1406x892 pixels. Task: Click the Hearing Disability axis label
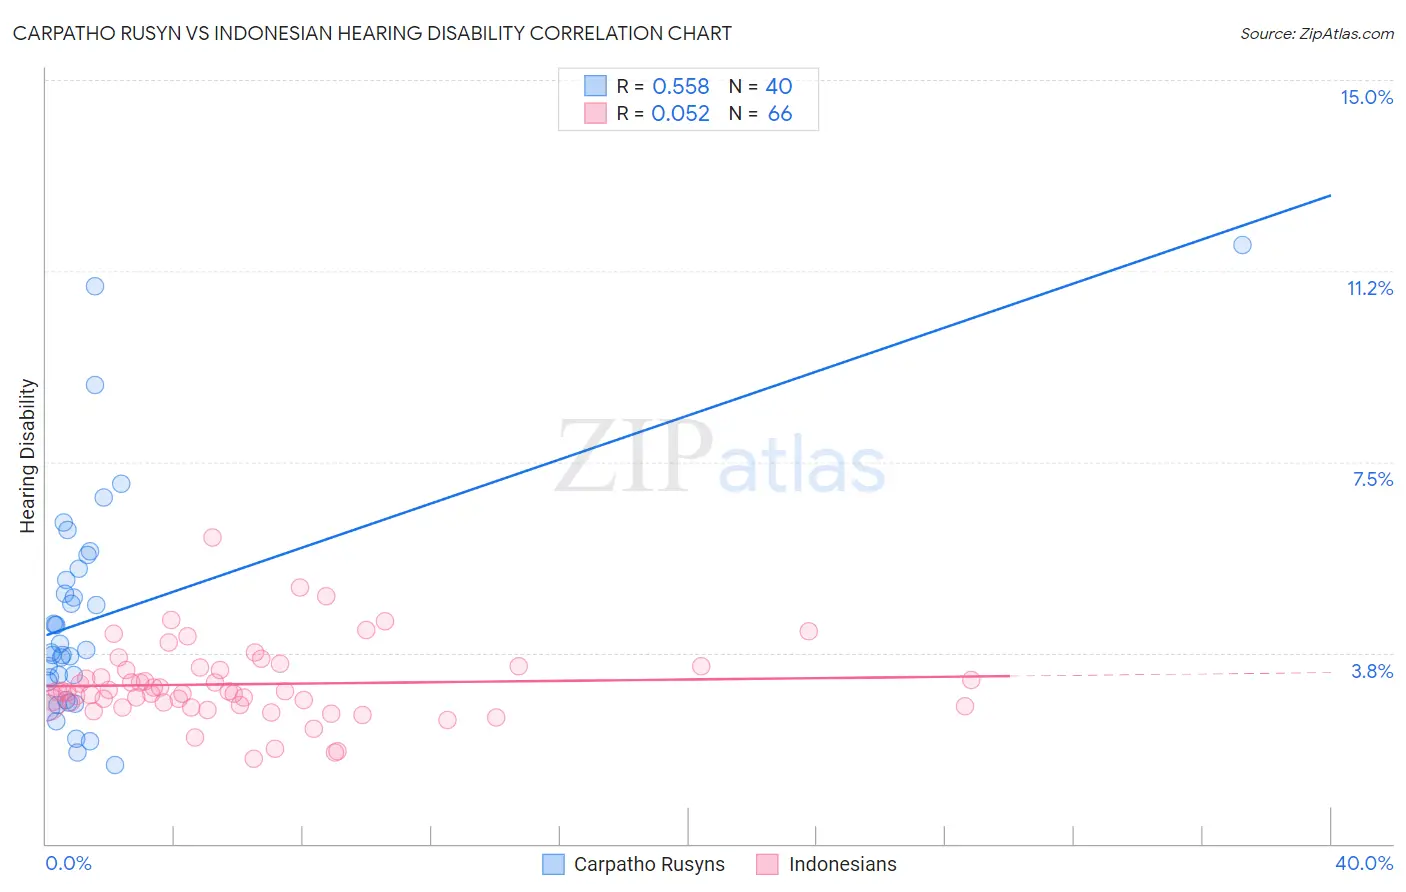point(28,455)
